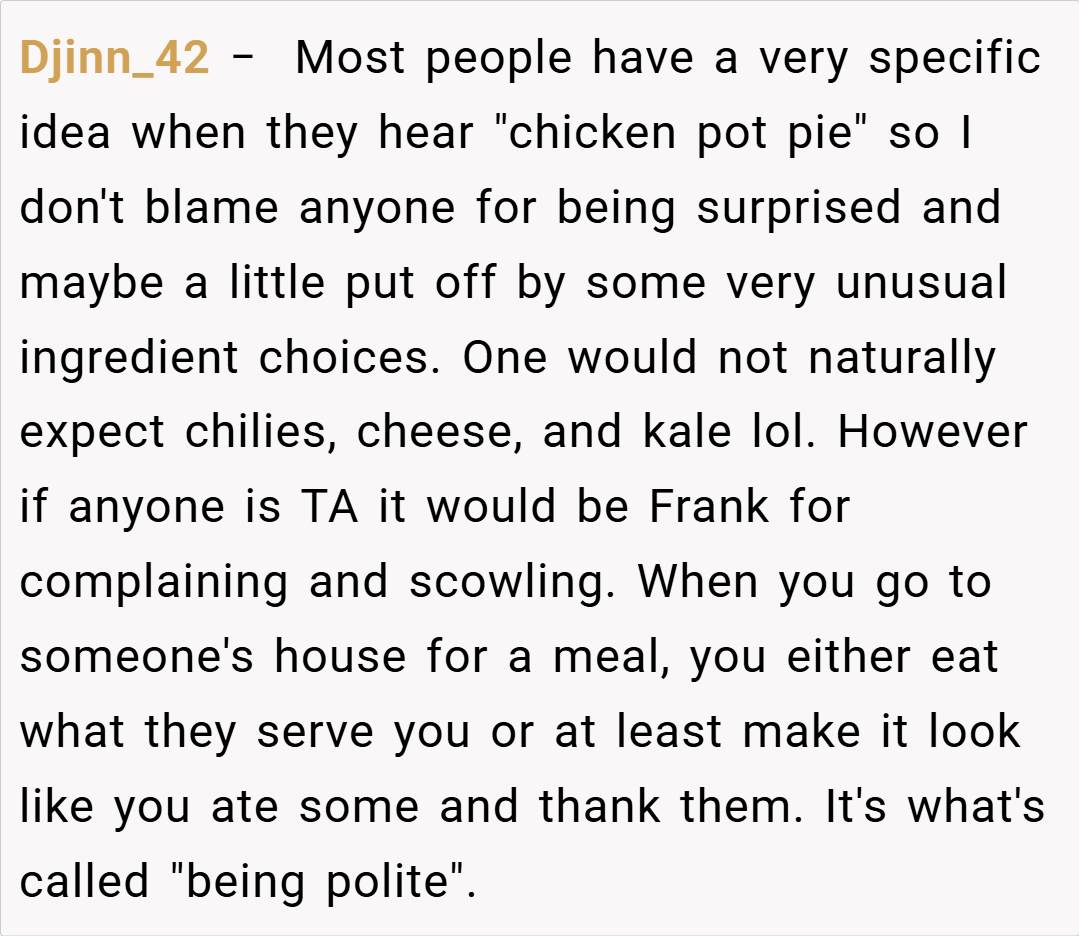Click the quoted phrase "chicken pot pie"
The width and height of the screenshot is (1079, 936).
click(x=682, y=134)
